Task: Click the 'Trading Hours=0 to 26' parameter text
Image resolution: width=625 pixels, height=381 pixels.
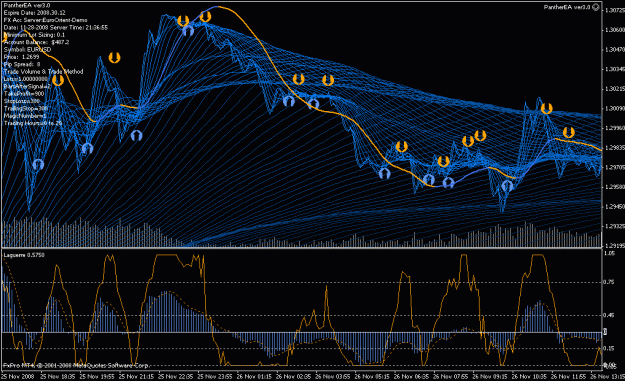Action: tap(33, 123)
